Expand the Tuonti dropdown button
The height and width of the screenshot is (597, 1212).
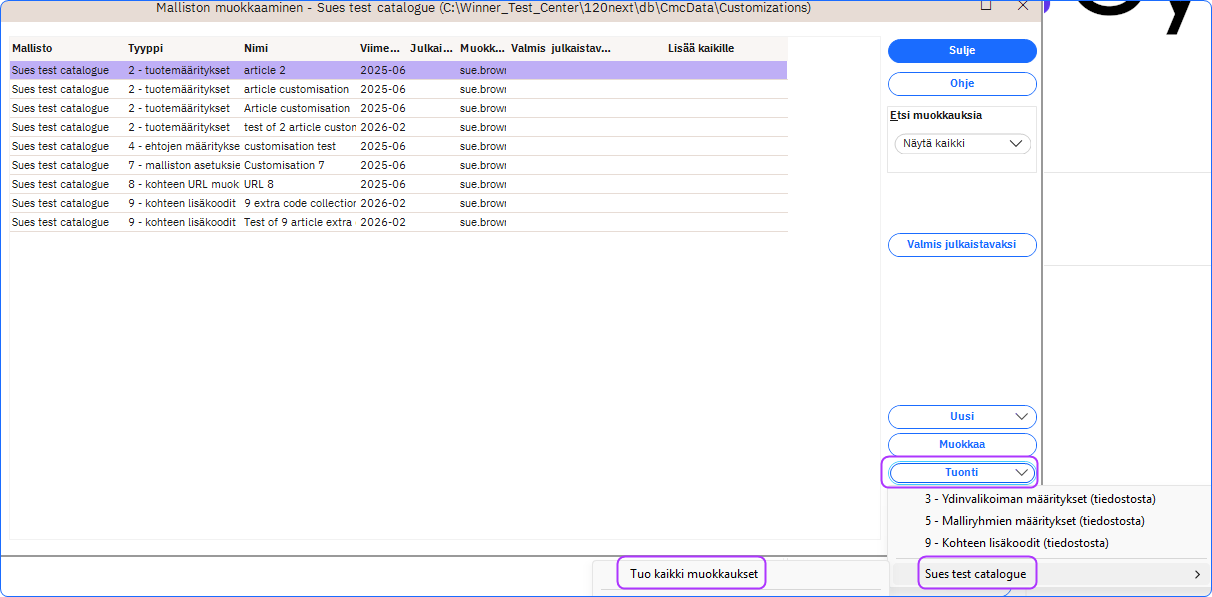(961, 472)
